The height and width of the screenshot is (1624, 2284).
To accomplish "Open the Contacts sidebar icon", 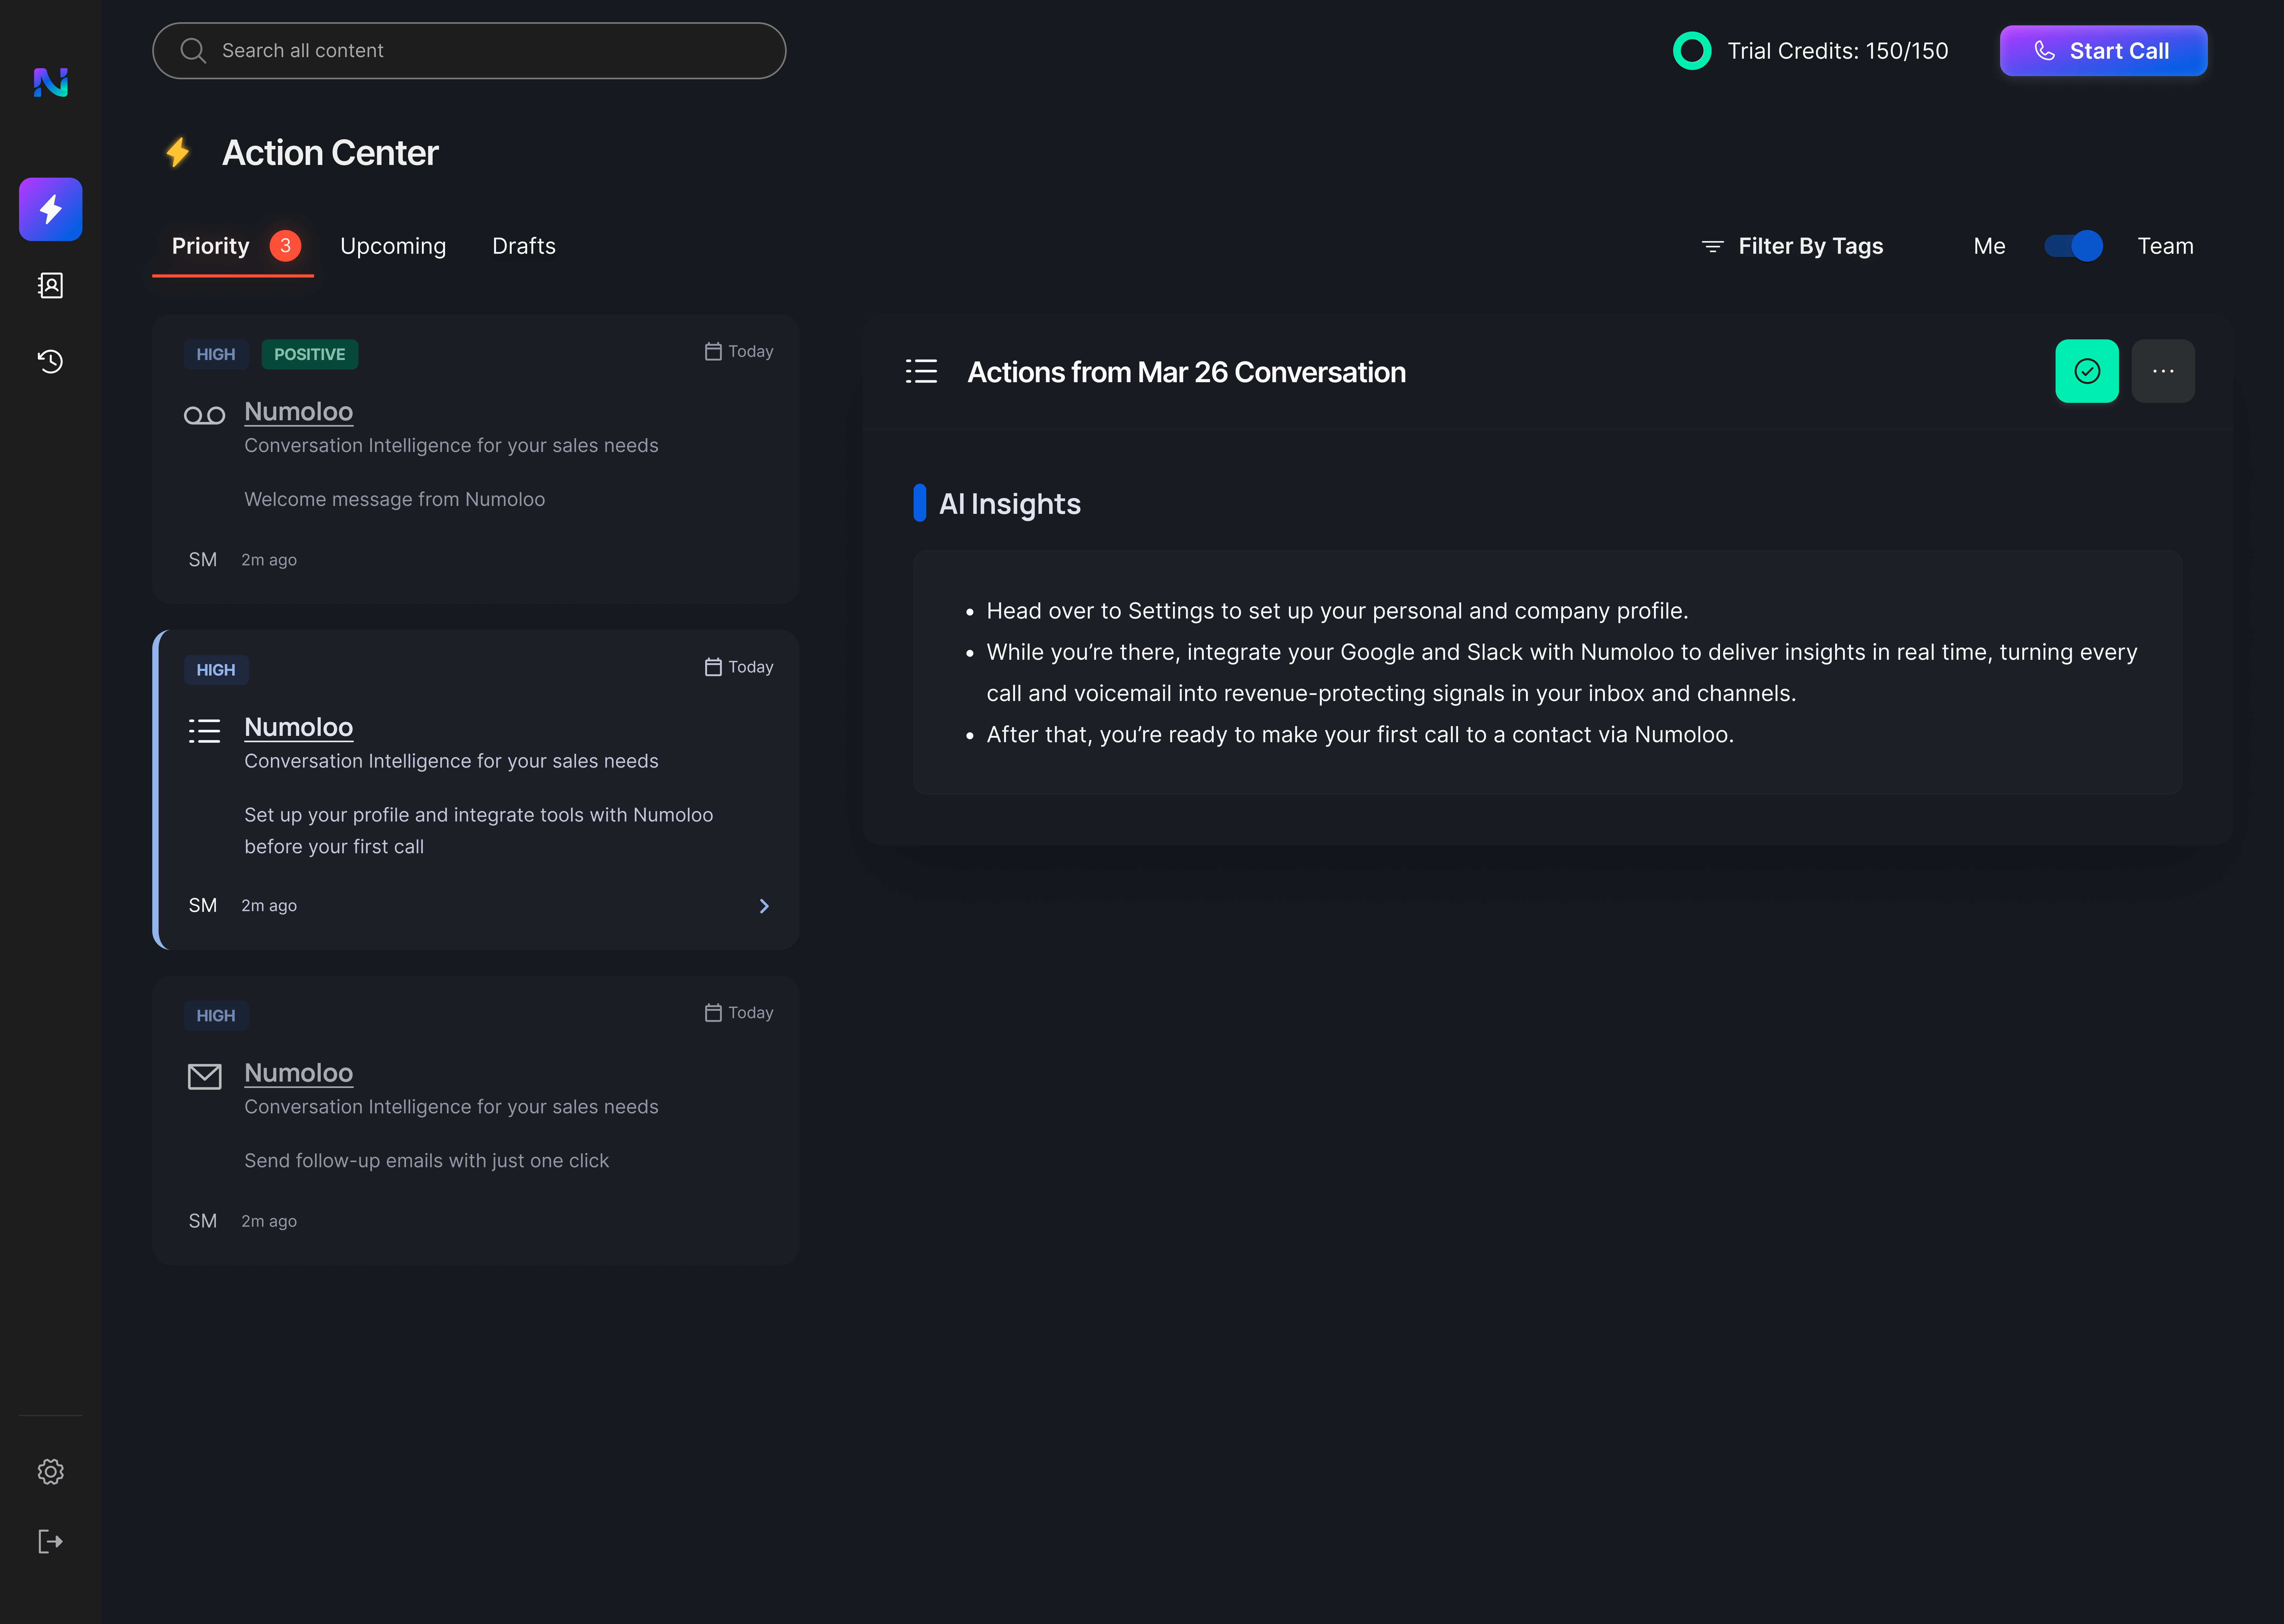I will click(51, 286).
